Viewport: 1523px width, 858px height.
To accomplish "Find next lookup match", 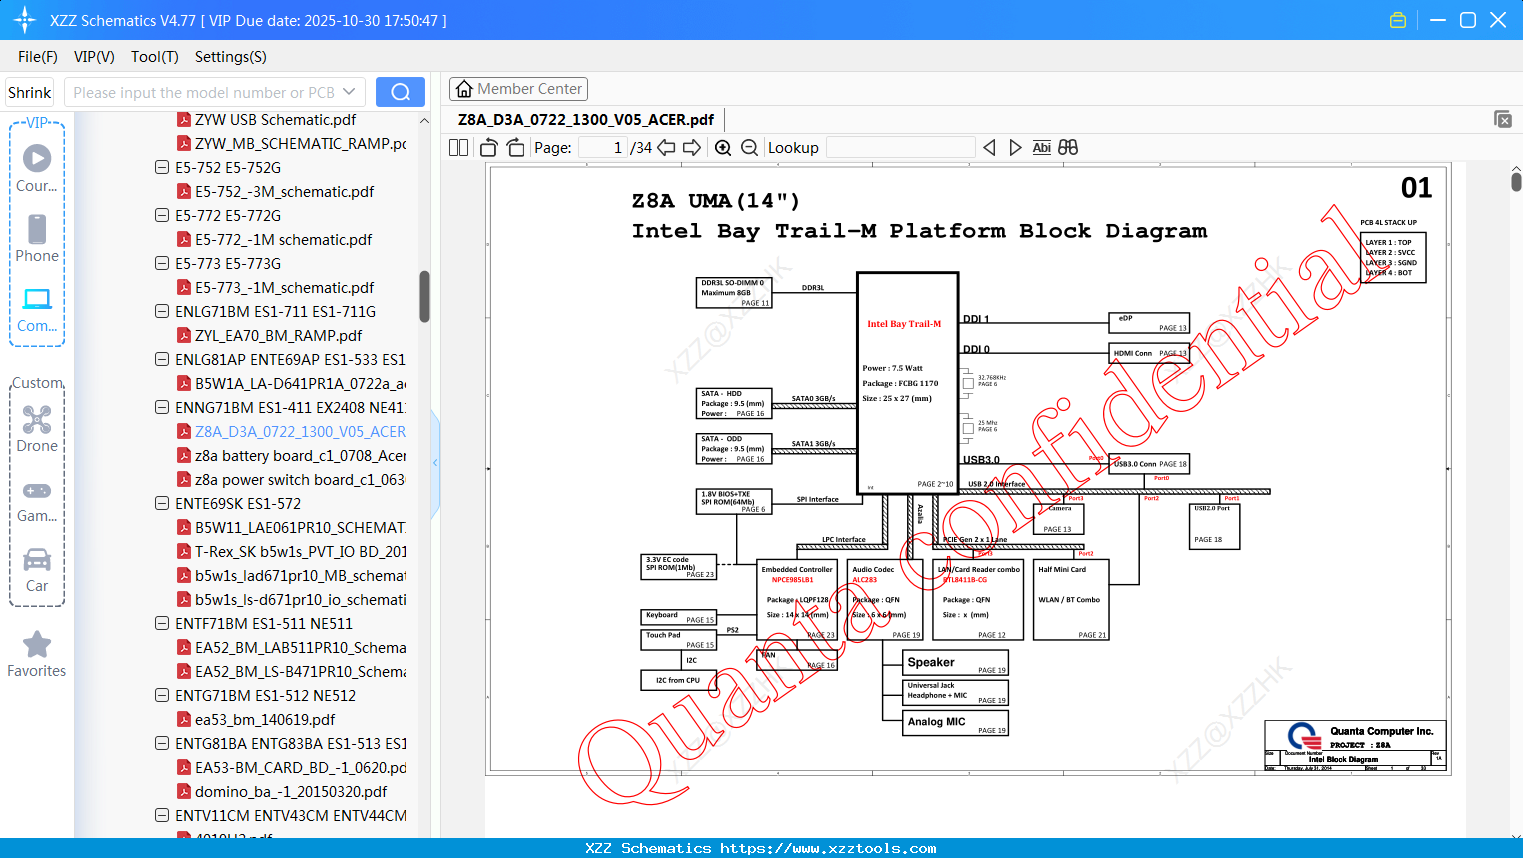I will tap(1015, 148).
